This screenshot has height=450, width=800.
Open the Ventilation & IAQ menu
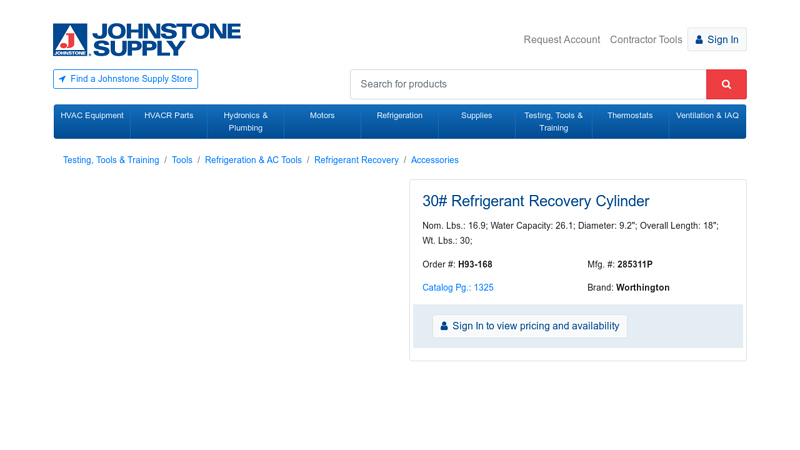pyautogui.click(x=707, y=121)
